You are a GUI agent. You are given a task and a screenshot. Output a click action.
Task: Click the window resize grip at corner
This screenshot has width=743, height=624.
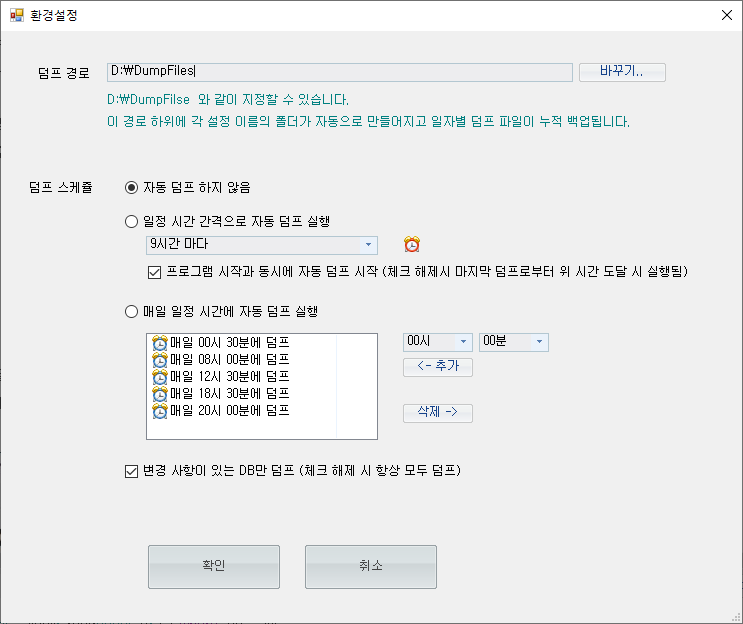[736, 618]
